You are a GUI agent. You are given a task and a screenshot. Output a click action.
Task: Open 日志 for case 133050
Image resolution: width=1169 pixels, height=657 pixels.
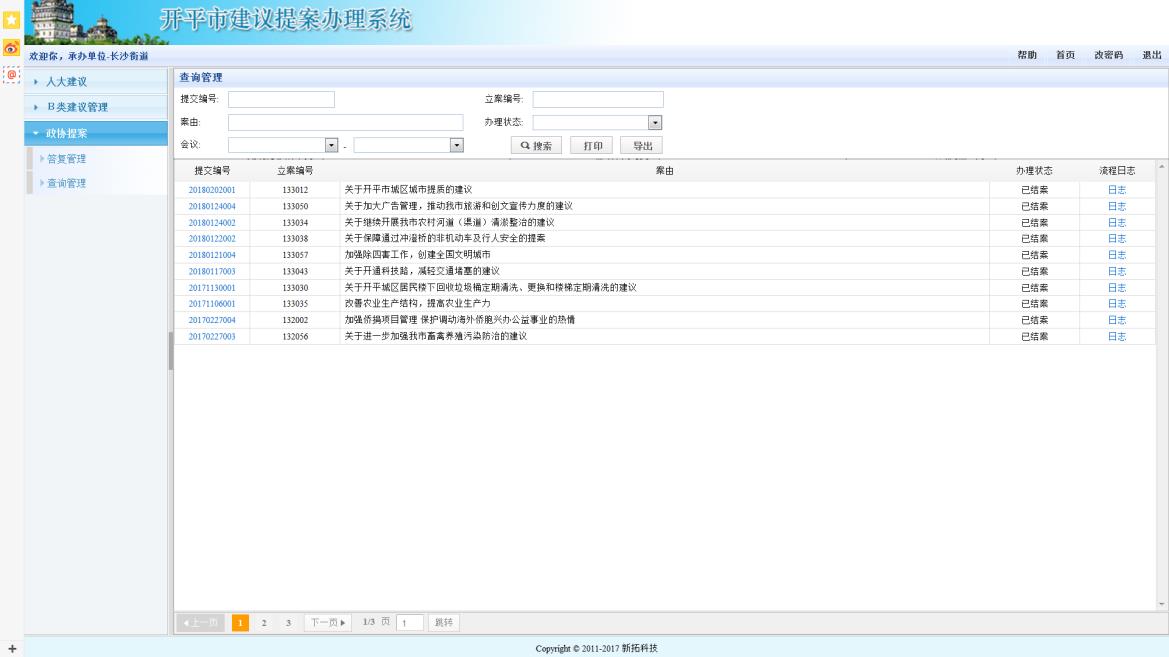pyautogui.click(x=1116, y=206)
